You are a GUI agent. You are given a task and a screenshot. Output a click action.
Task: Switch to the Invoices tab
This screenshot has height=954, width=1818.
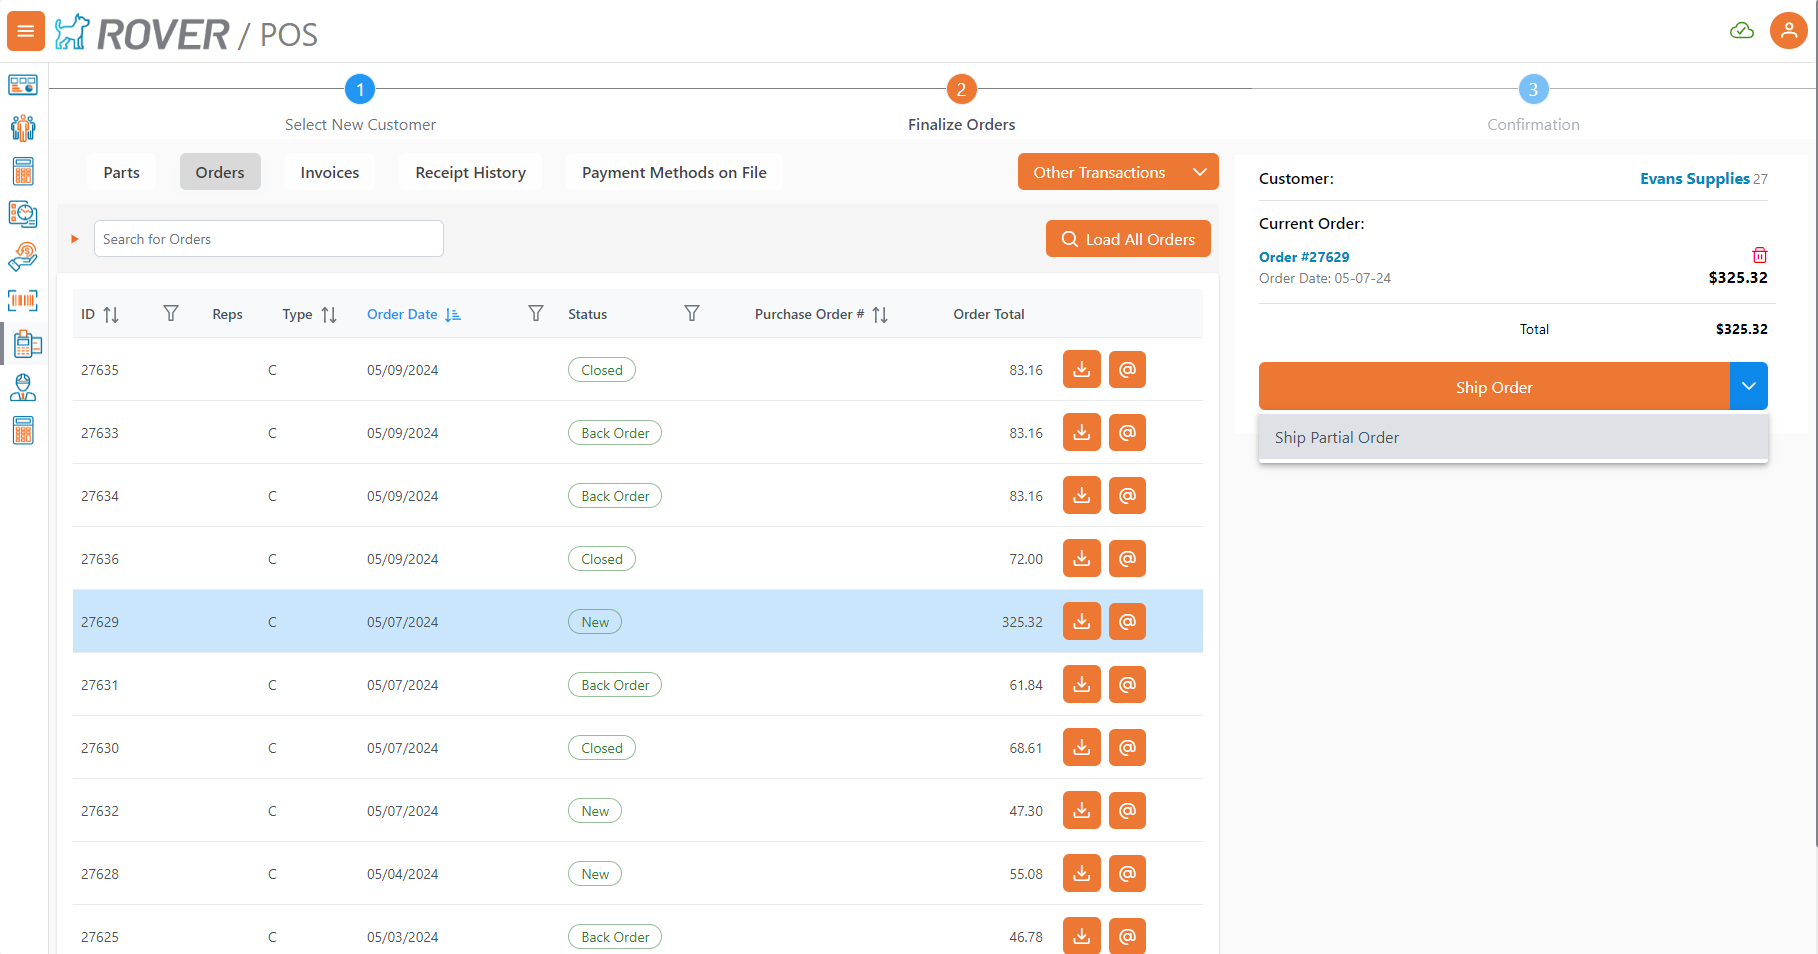(329, 172)
